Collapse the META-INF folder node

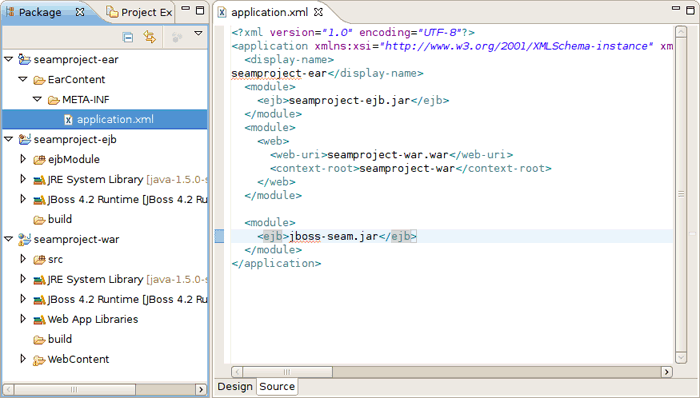click(x=37, y=99)
